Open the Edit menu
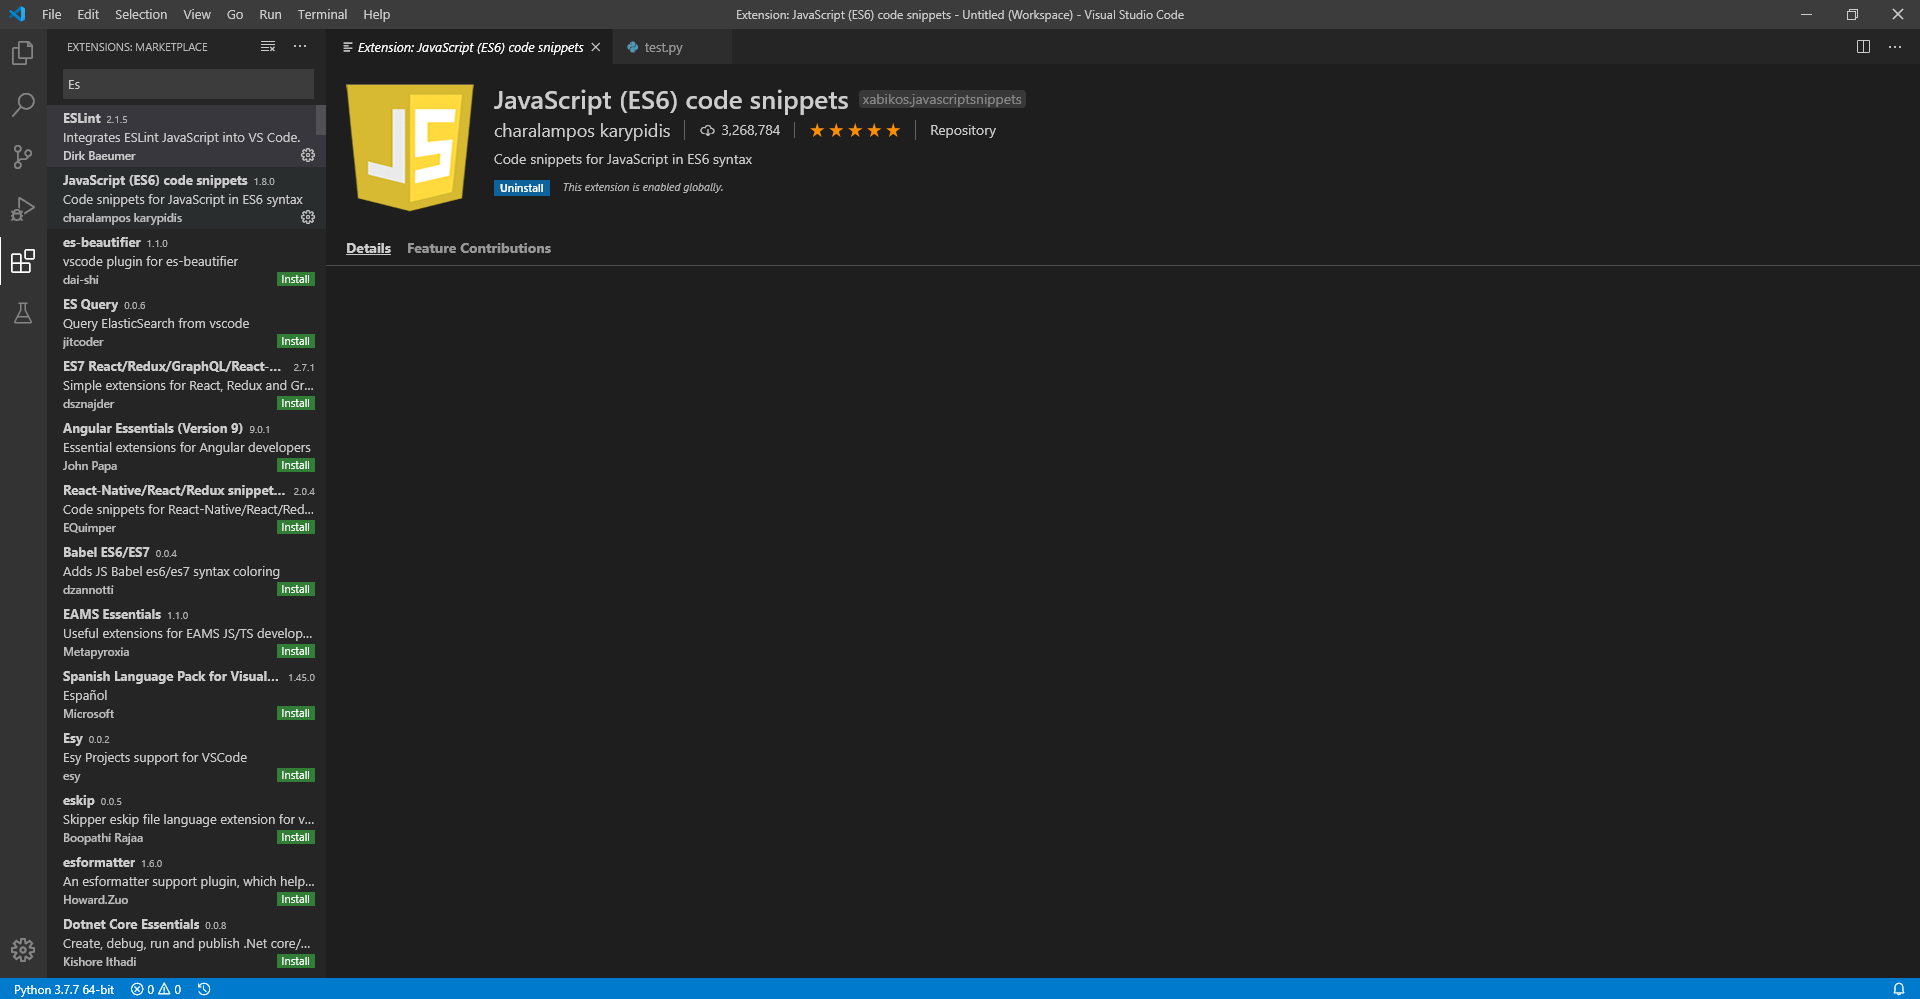Image resolution: width=1920 pixels, height=999 pixels. pyautogui.click(x=88, y=14)
